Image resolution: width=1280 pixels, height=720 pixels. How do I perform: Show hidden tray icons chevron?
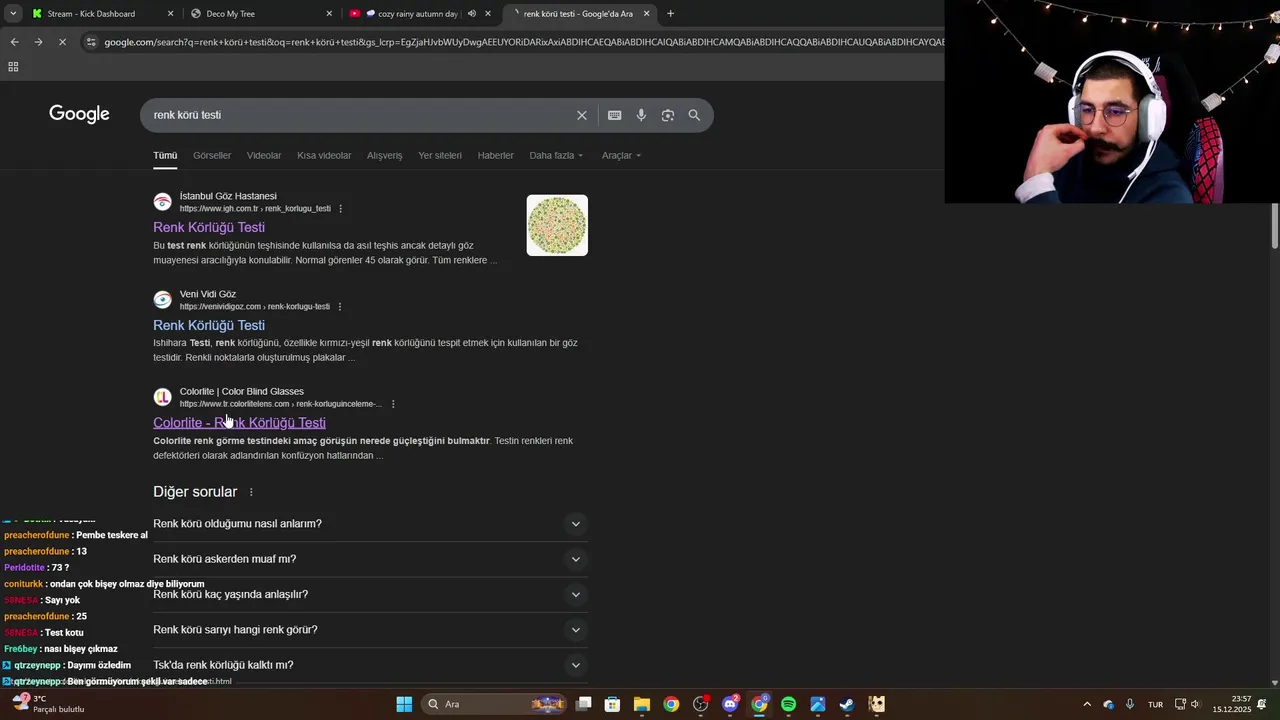tap(1087, 704)
